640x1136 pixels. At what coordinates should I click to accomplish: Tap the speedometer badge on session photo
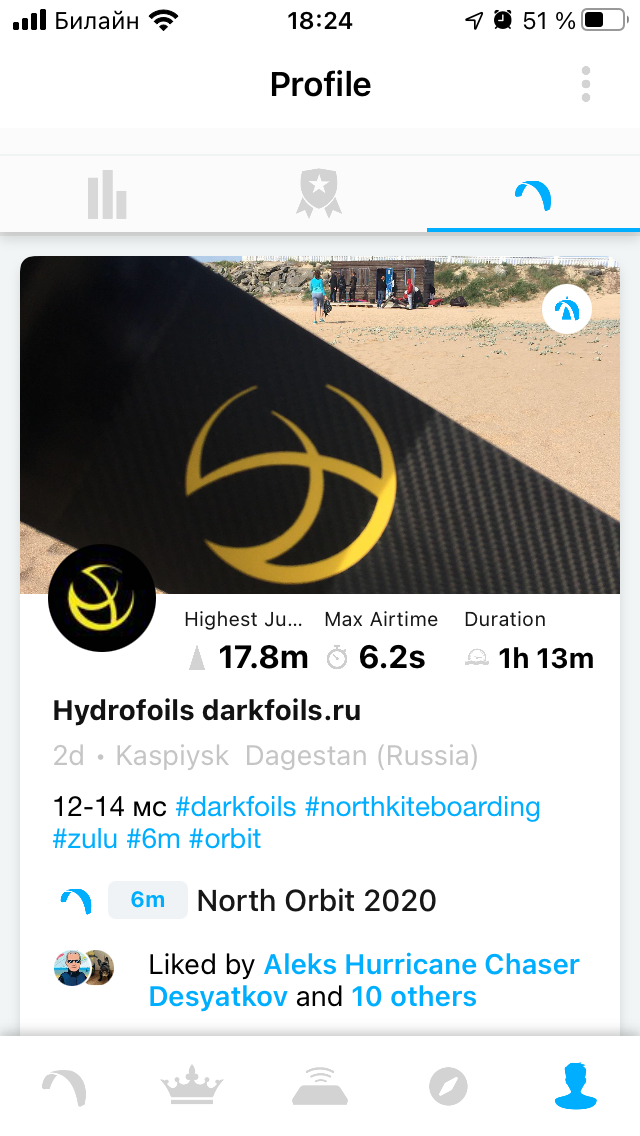[x=567, y=309]
